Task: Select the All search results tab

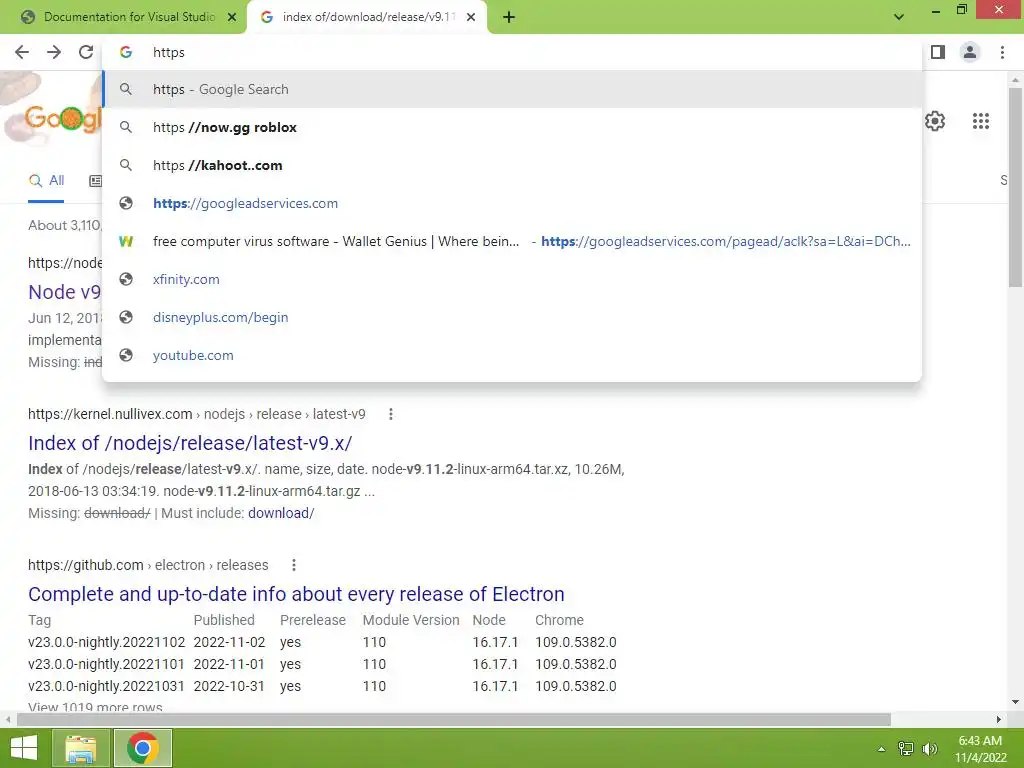Action: [46, 181]
